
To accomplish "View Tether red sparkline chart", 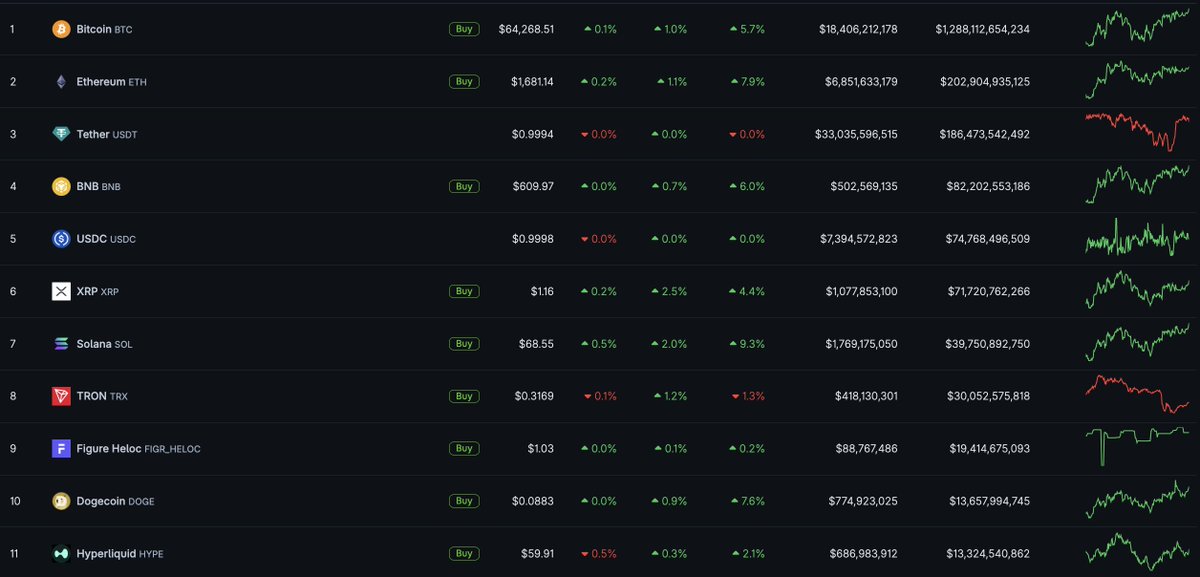I will (x=1138, y=132).
